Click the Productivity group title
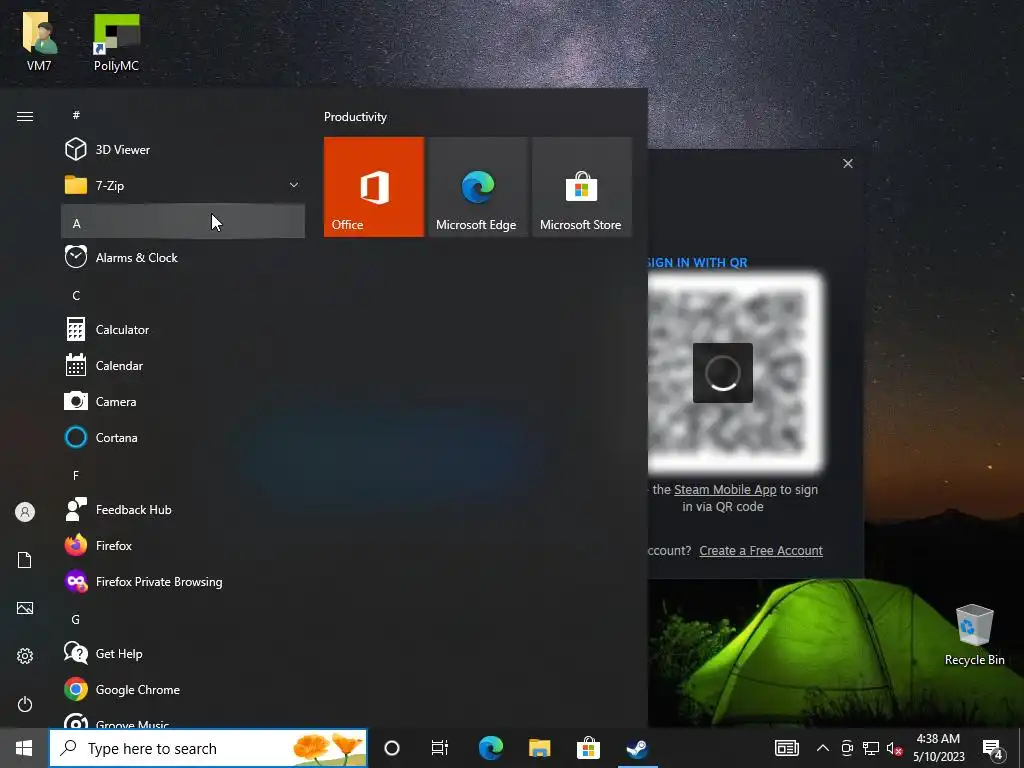This screenshot has height=768, width=1024. coord(355,117)
